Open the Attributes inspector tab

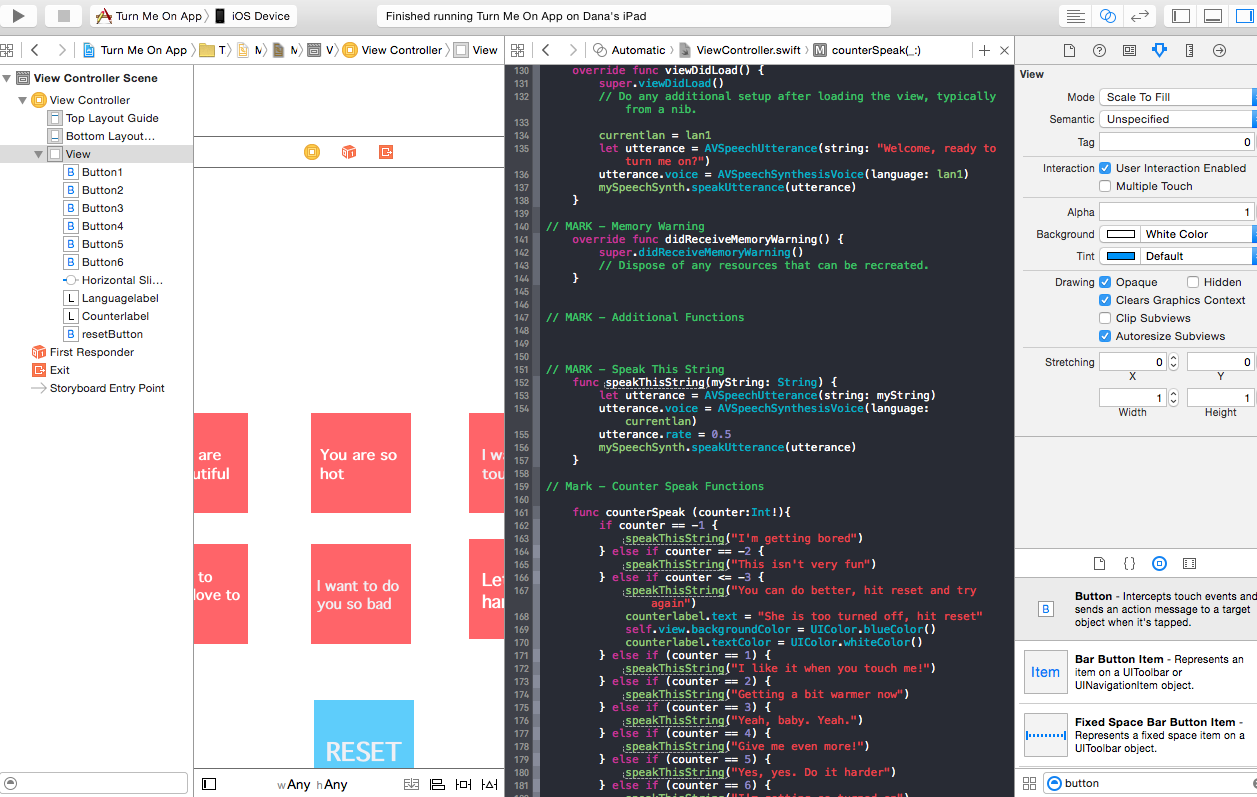[1159, 50]
